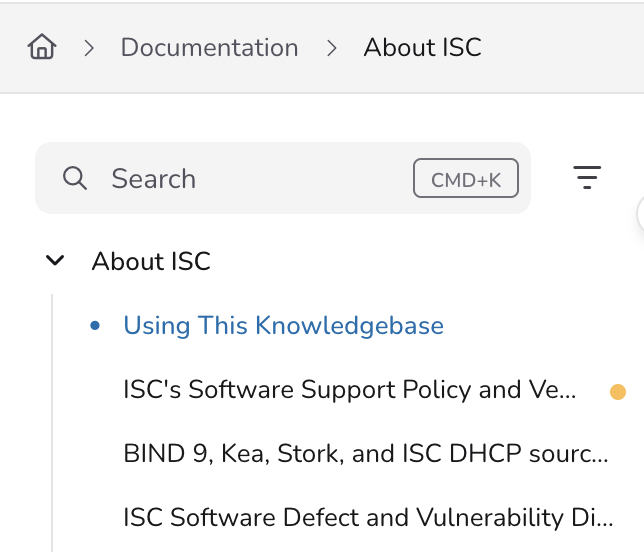Click the search magnifier icon
644x552 pixels.
click(75, 178)
